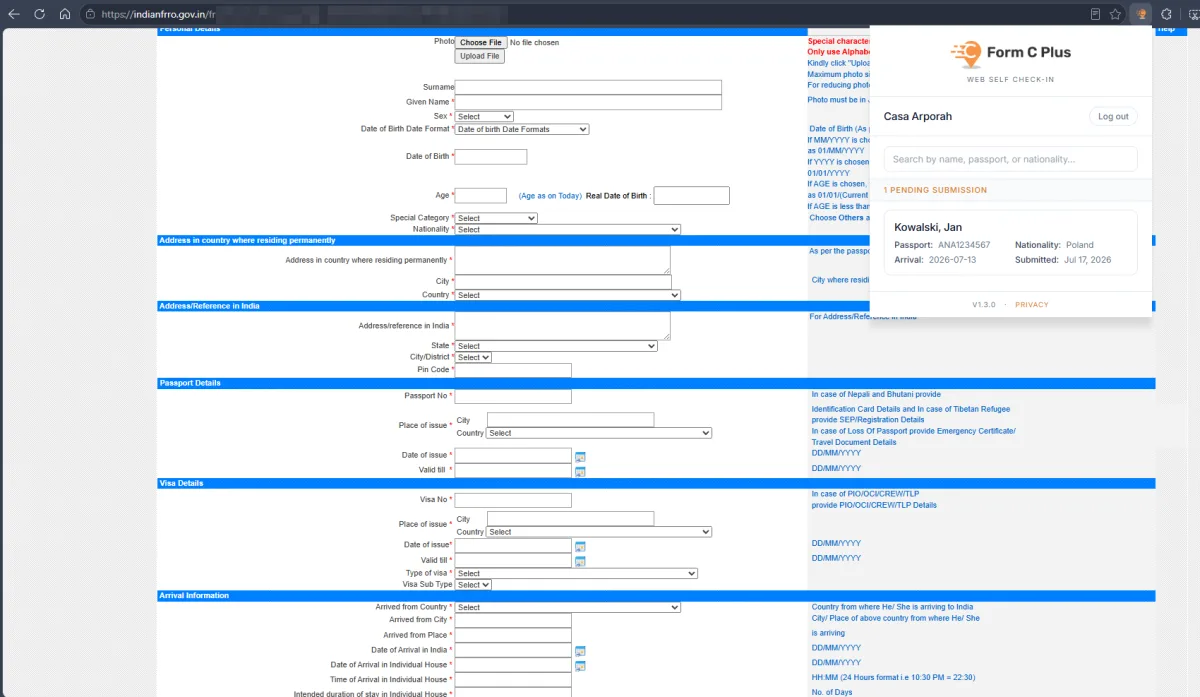1200x697 pixels.
Task: Open Date of Birth Date Format dropdown
Action: pyautogui.click(x=522, y=129)
